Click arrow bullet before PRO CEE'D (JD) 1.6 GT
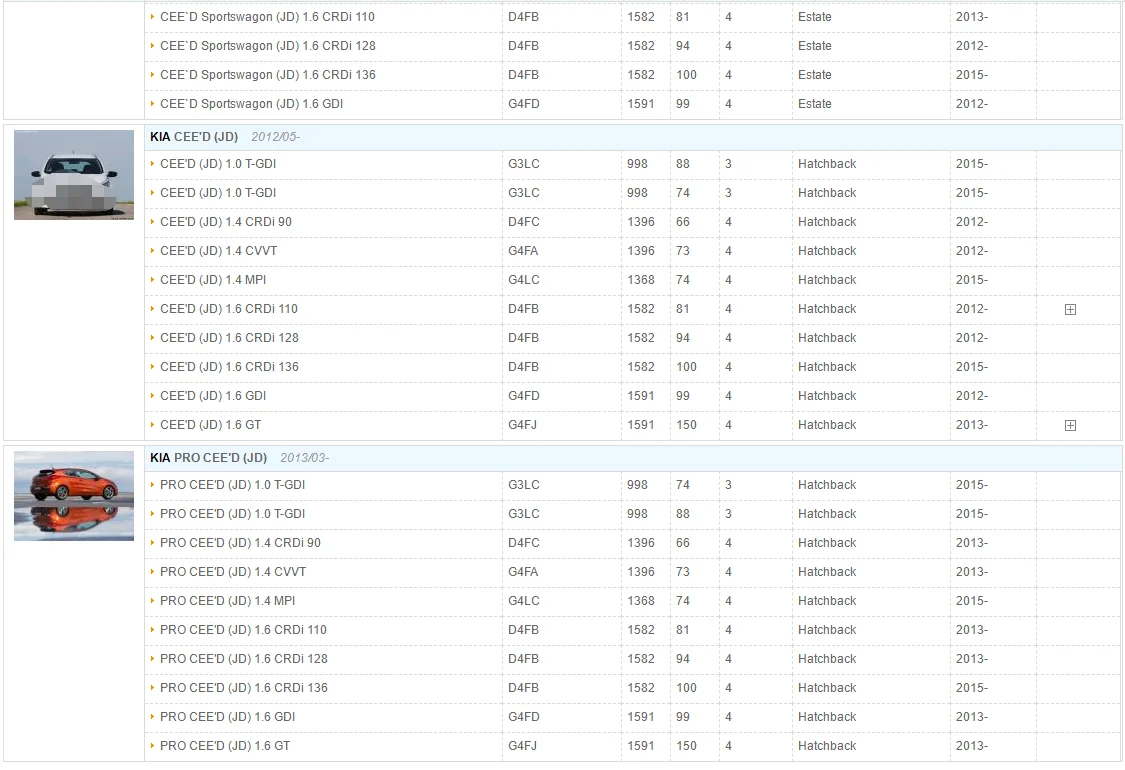Screen dimensions: 1125x770 coord(152,746)
